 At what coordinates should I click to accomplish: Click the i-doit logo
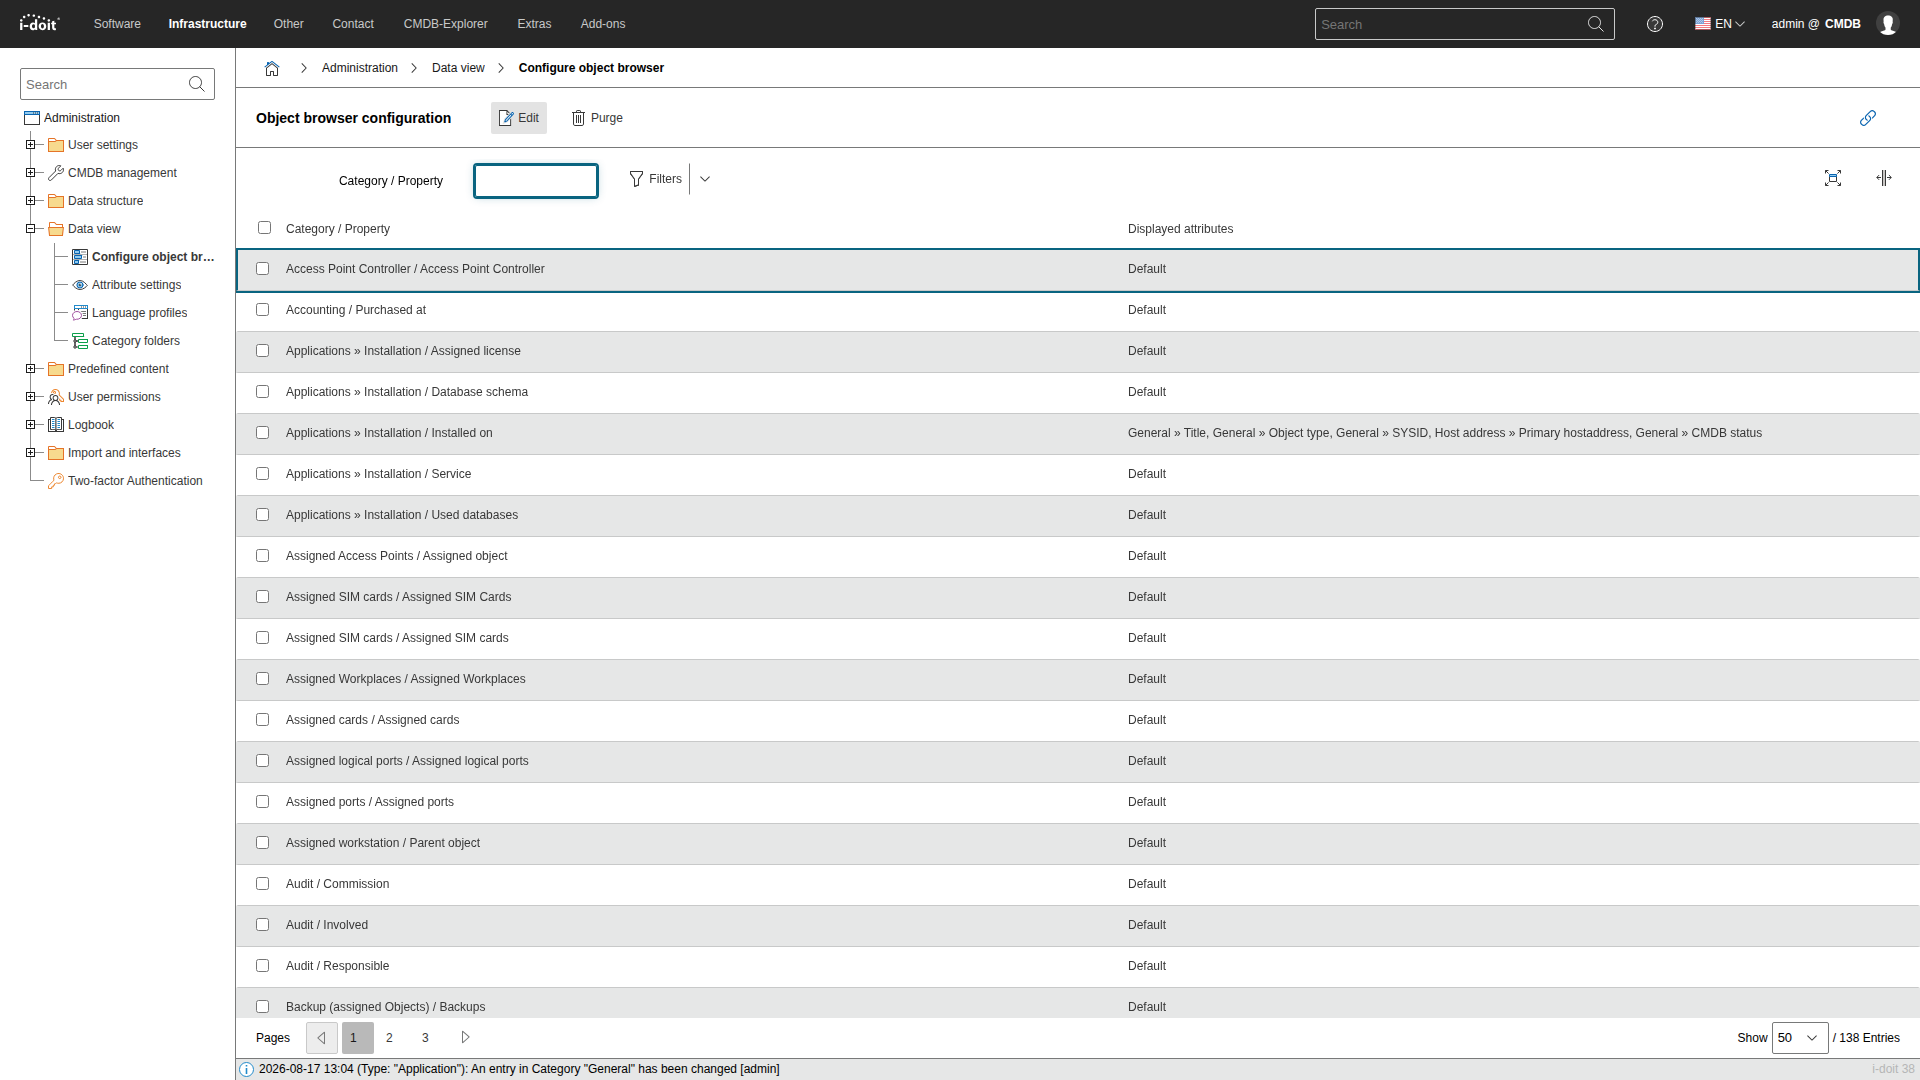click(39, 23)
